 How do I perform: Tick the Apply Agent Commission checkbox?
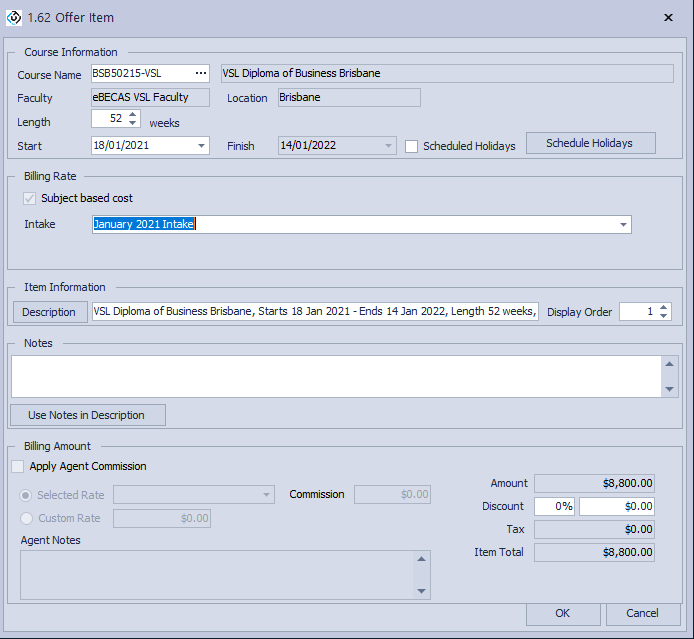point(17,467)
